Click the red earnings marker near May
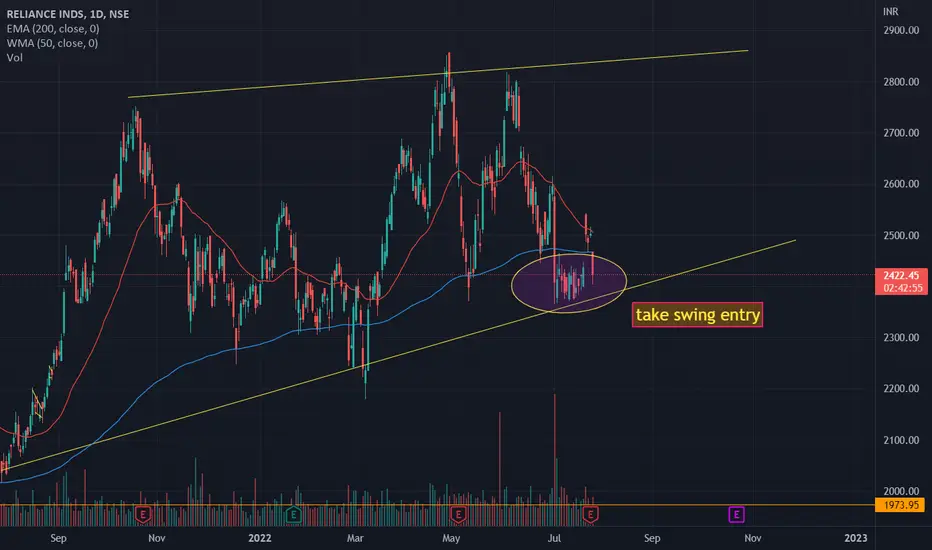 458,514
